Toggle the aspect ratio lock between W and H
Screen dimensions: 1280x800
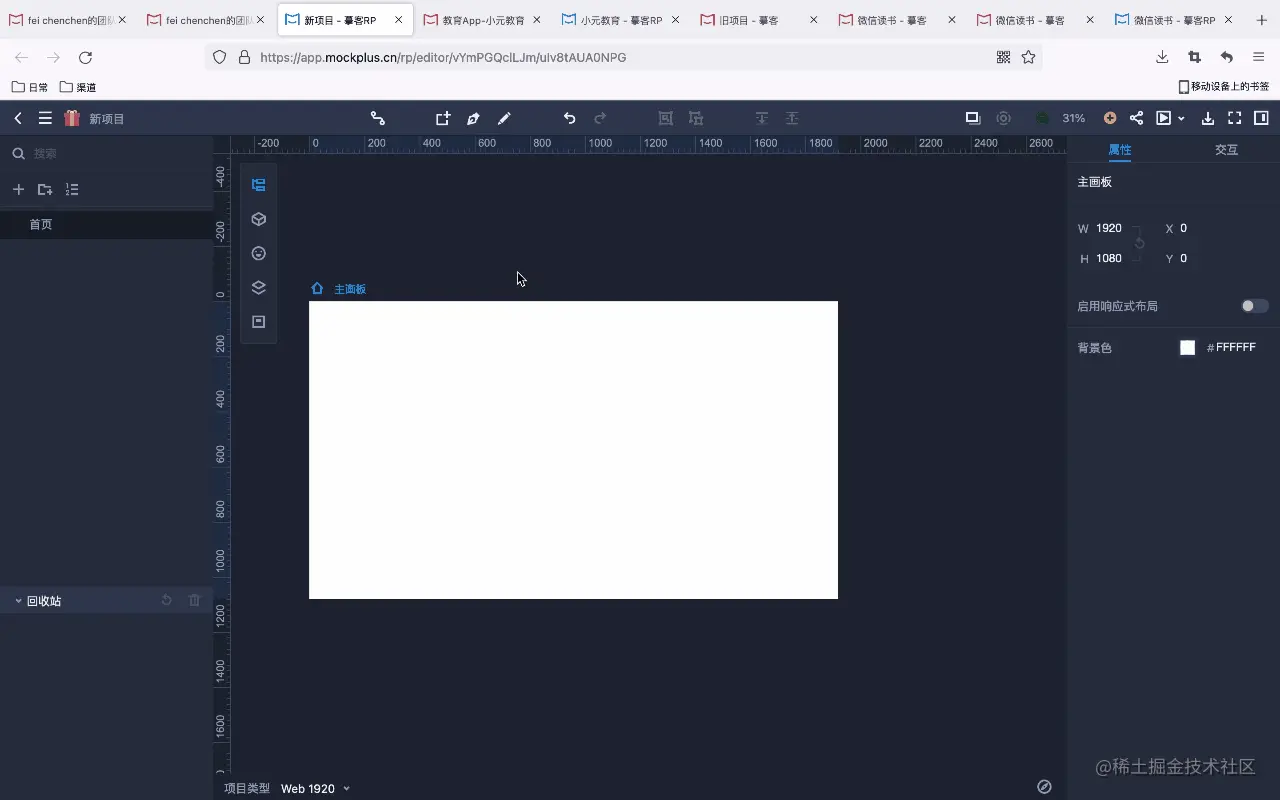click(x=1139, y=243)
